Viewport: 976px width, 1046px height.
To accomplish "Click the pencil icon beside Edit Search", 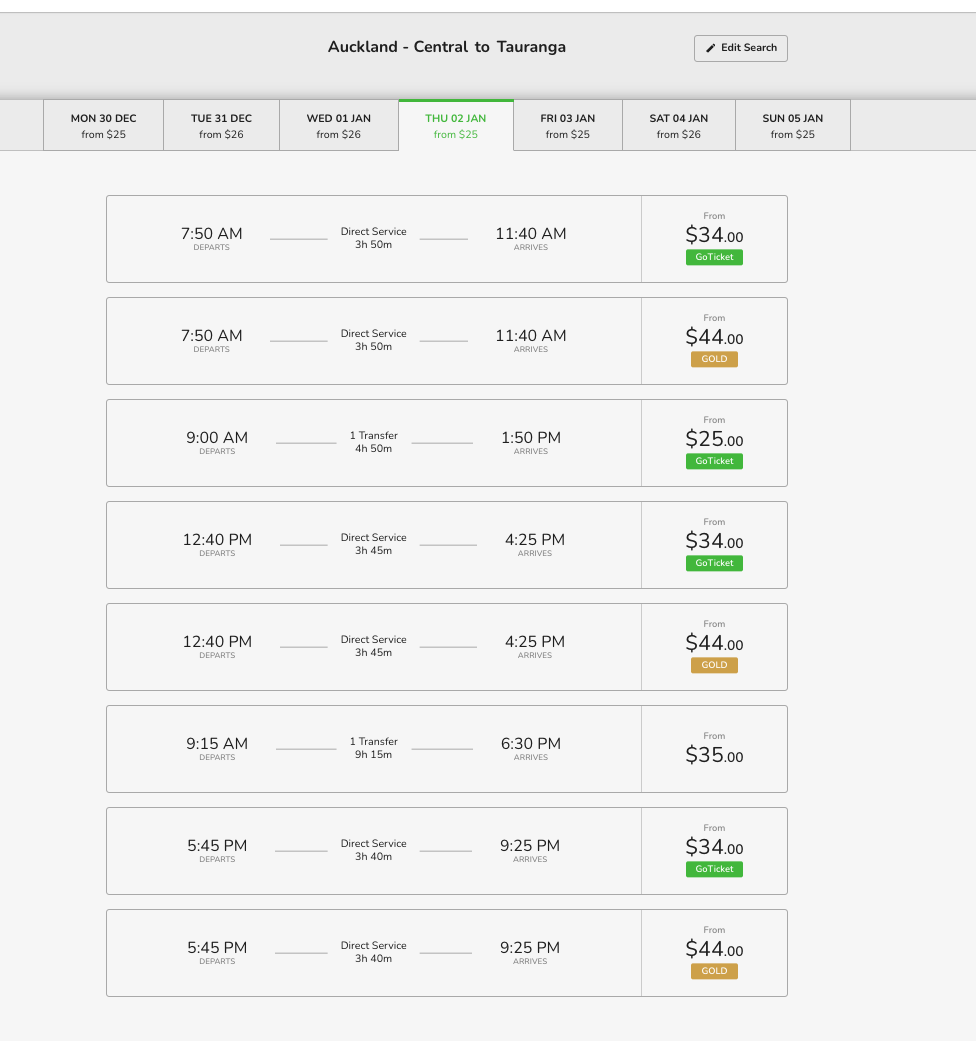I will [x=711, y=48].
